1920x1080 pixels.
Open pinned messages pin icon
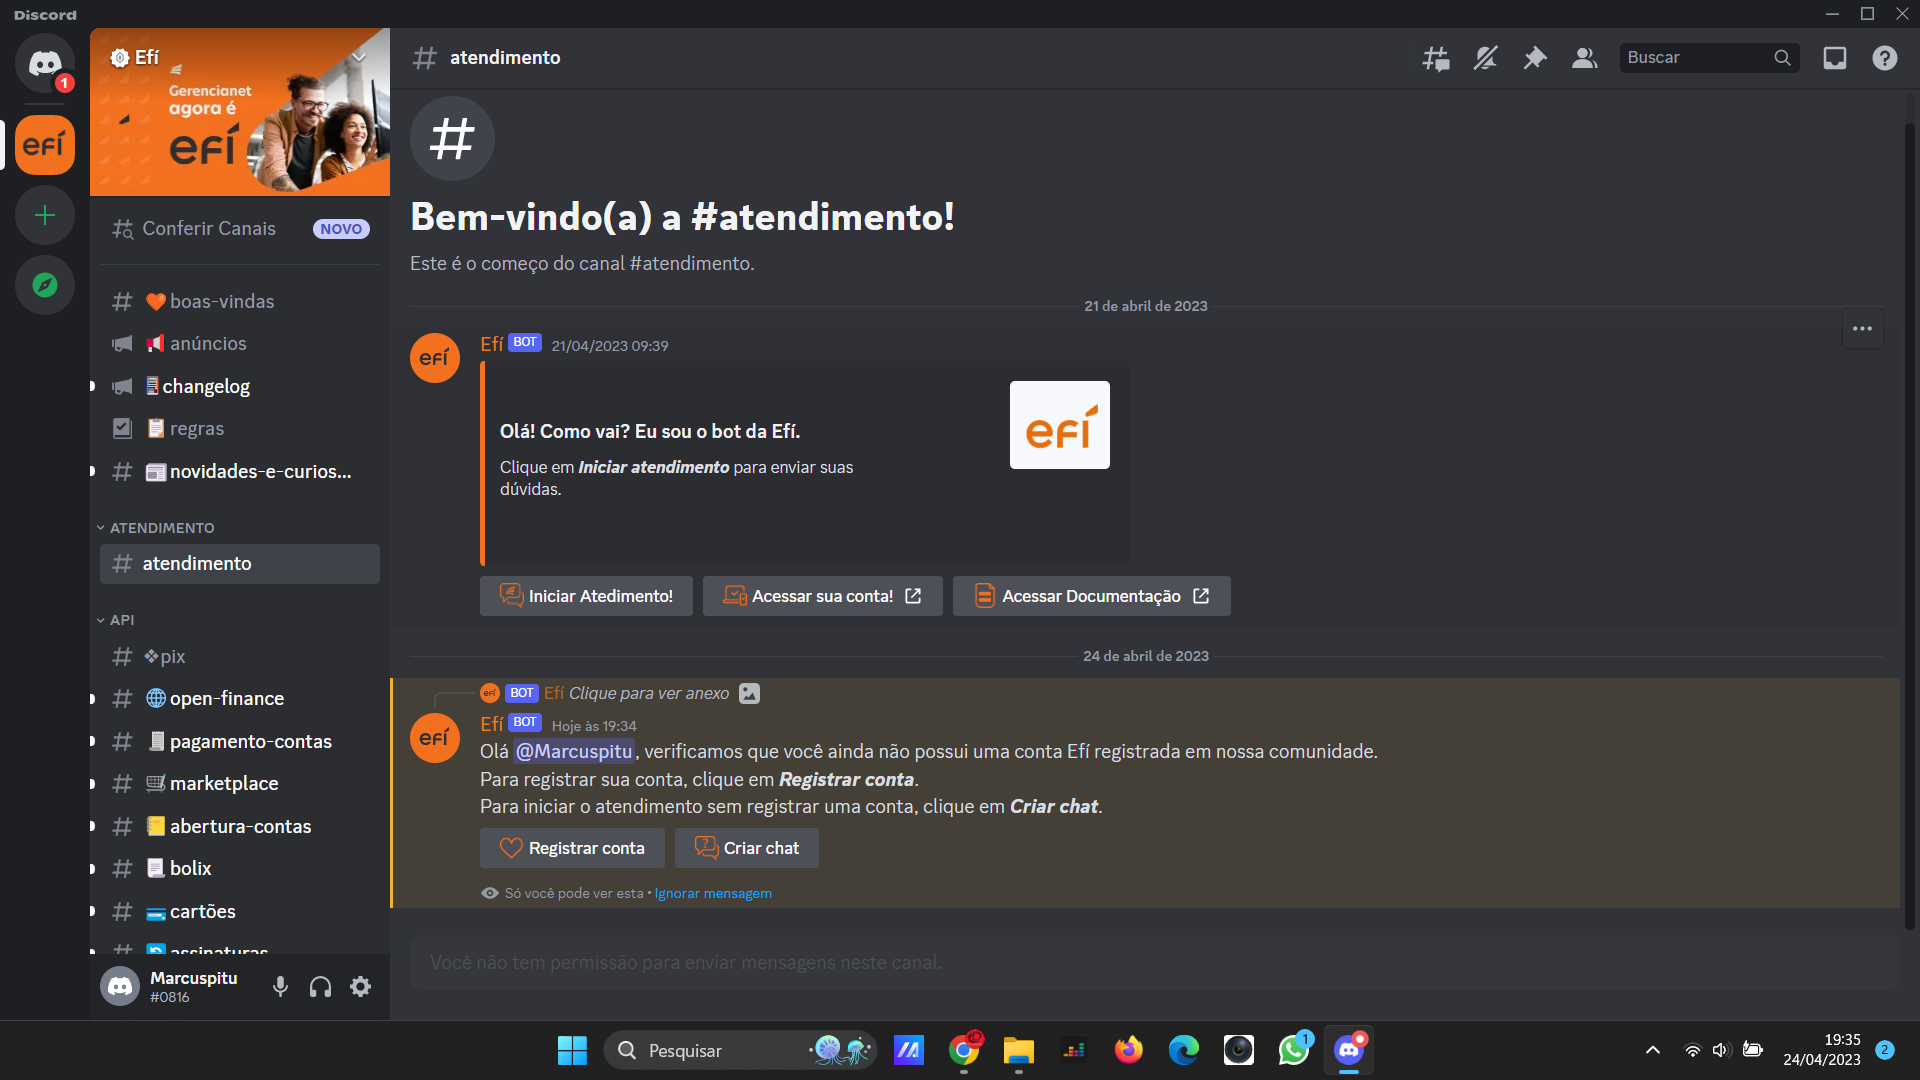tap(1534, 58)
